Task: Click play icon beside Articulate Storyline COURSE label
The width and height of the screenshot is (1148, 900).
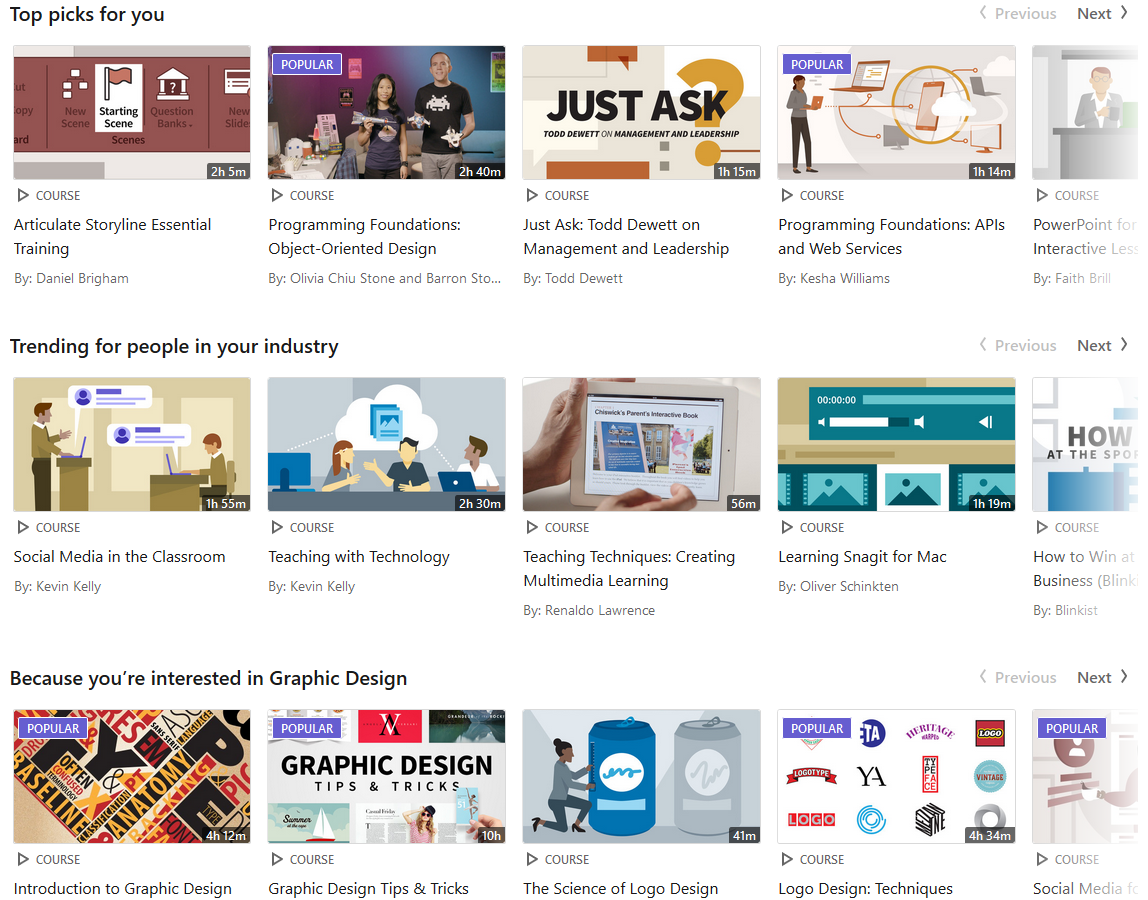Action: pyautogui.click(x=23, y=196)
